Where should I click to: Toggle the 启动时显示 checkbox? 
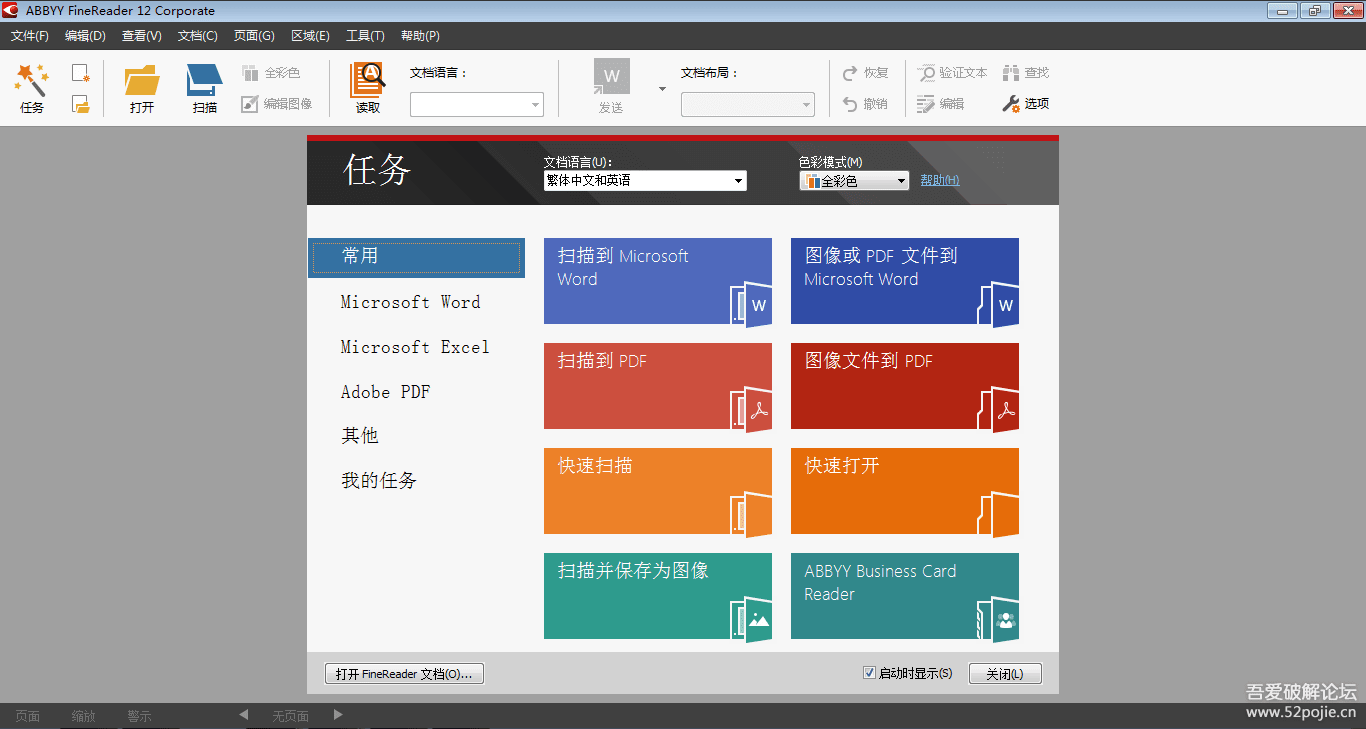[x=869, y=673]
